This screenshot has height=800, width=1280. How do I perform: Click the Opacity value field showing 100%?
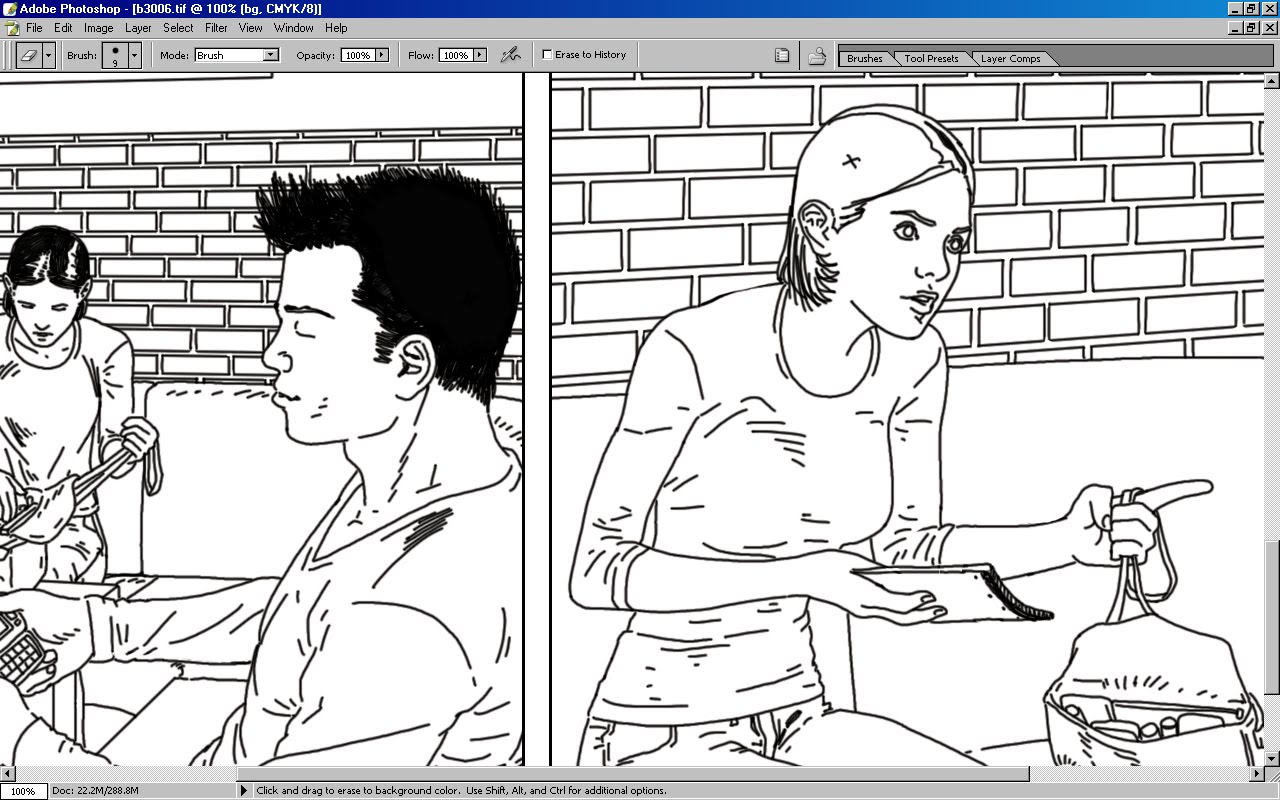tap(358, 55)
